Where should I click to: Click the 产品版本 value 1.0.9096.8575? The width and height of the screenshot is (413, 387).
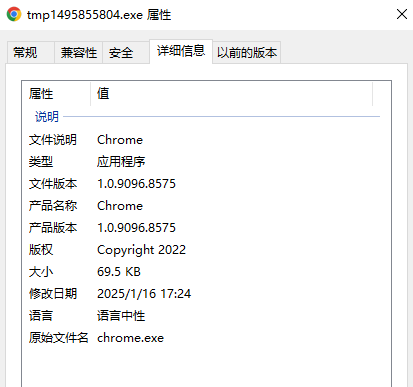pyautogui.click(x=136, y=228)
